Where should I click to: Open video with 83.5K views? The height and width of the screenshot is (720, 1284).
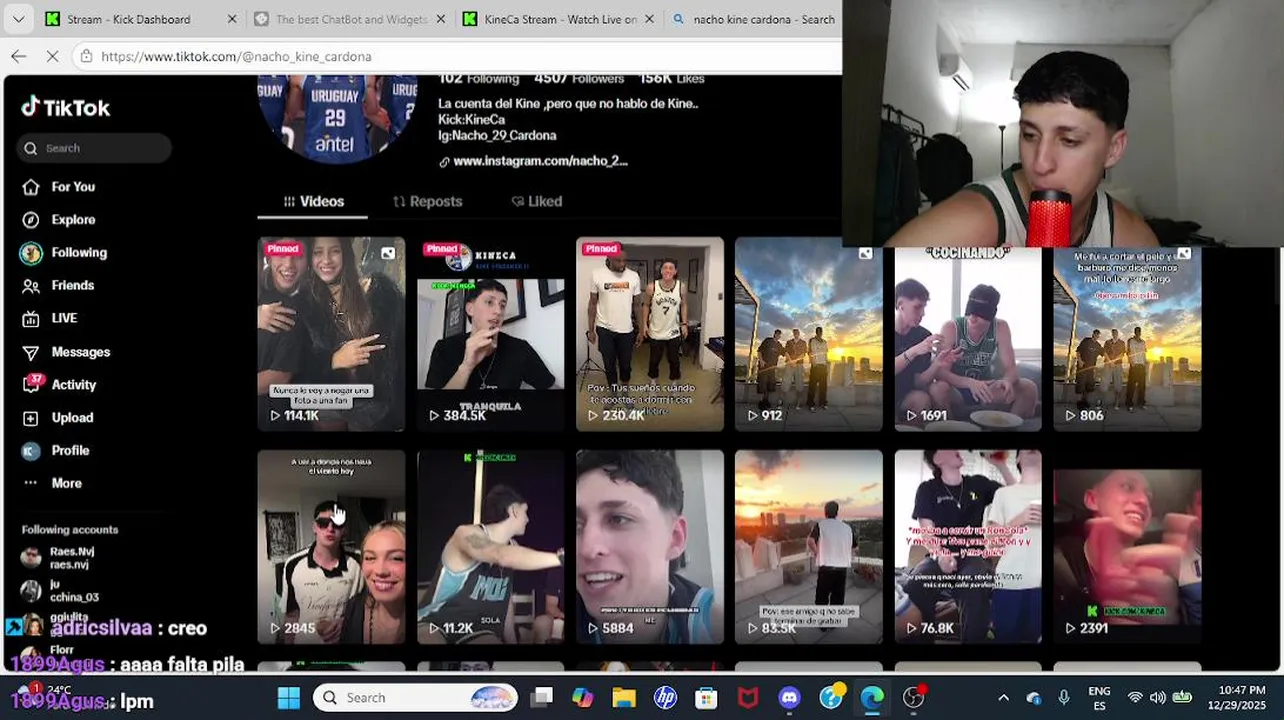(x=809, y=547)
